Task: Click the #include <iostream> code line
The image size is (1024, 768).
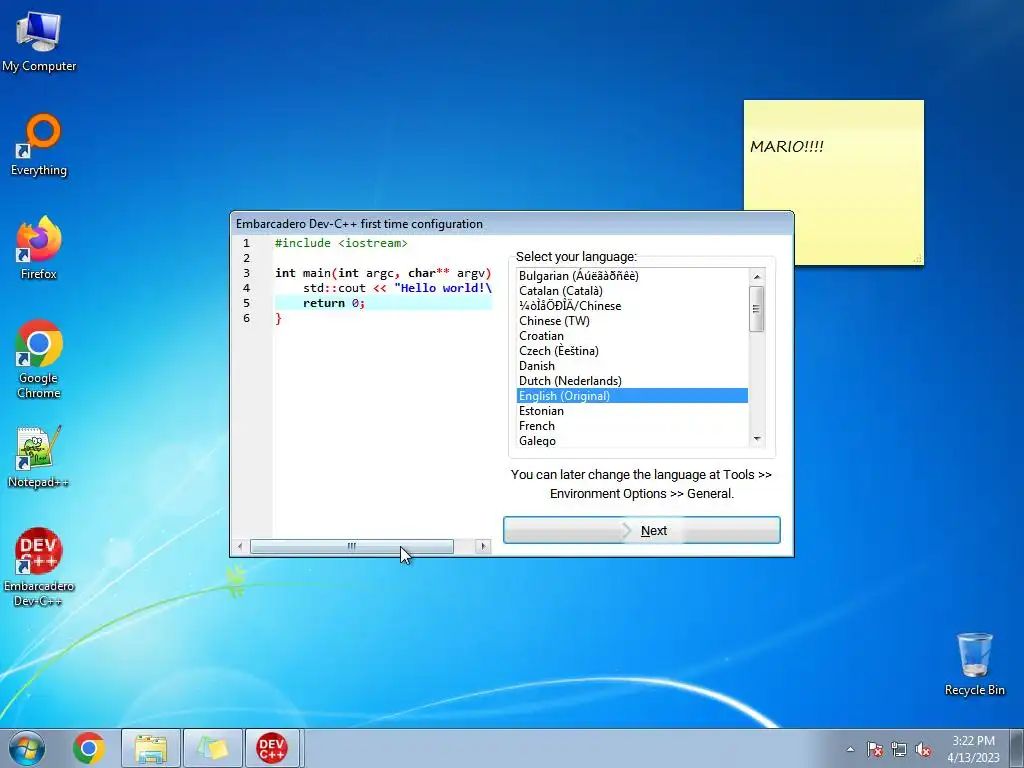Action: point(341,243)
